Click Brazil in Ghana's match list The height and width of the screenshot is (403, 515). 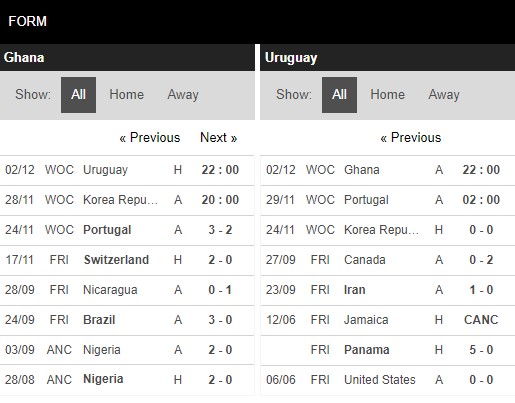tap(99, 320)
